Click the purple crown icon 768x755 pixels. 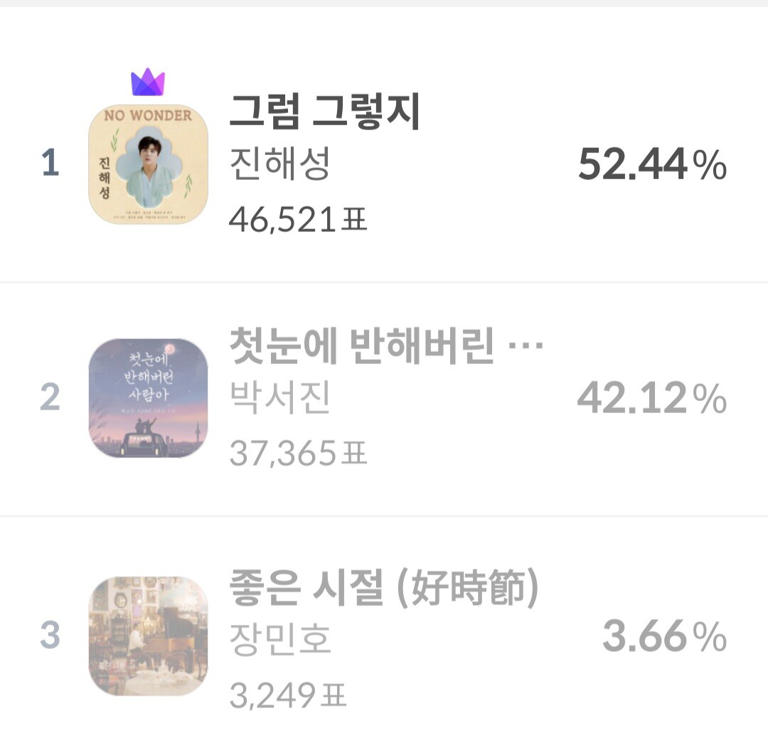click(x=148, y=83)
